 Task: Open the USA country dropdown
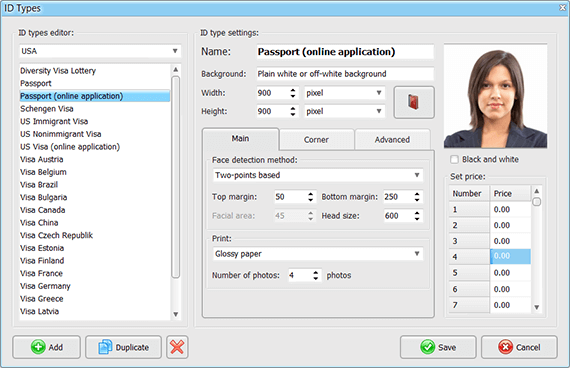coord(100,51)
